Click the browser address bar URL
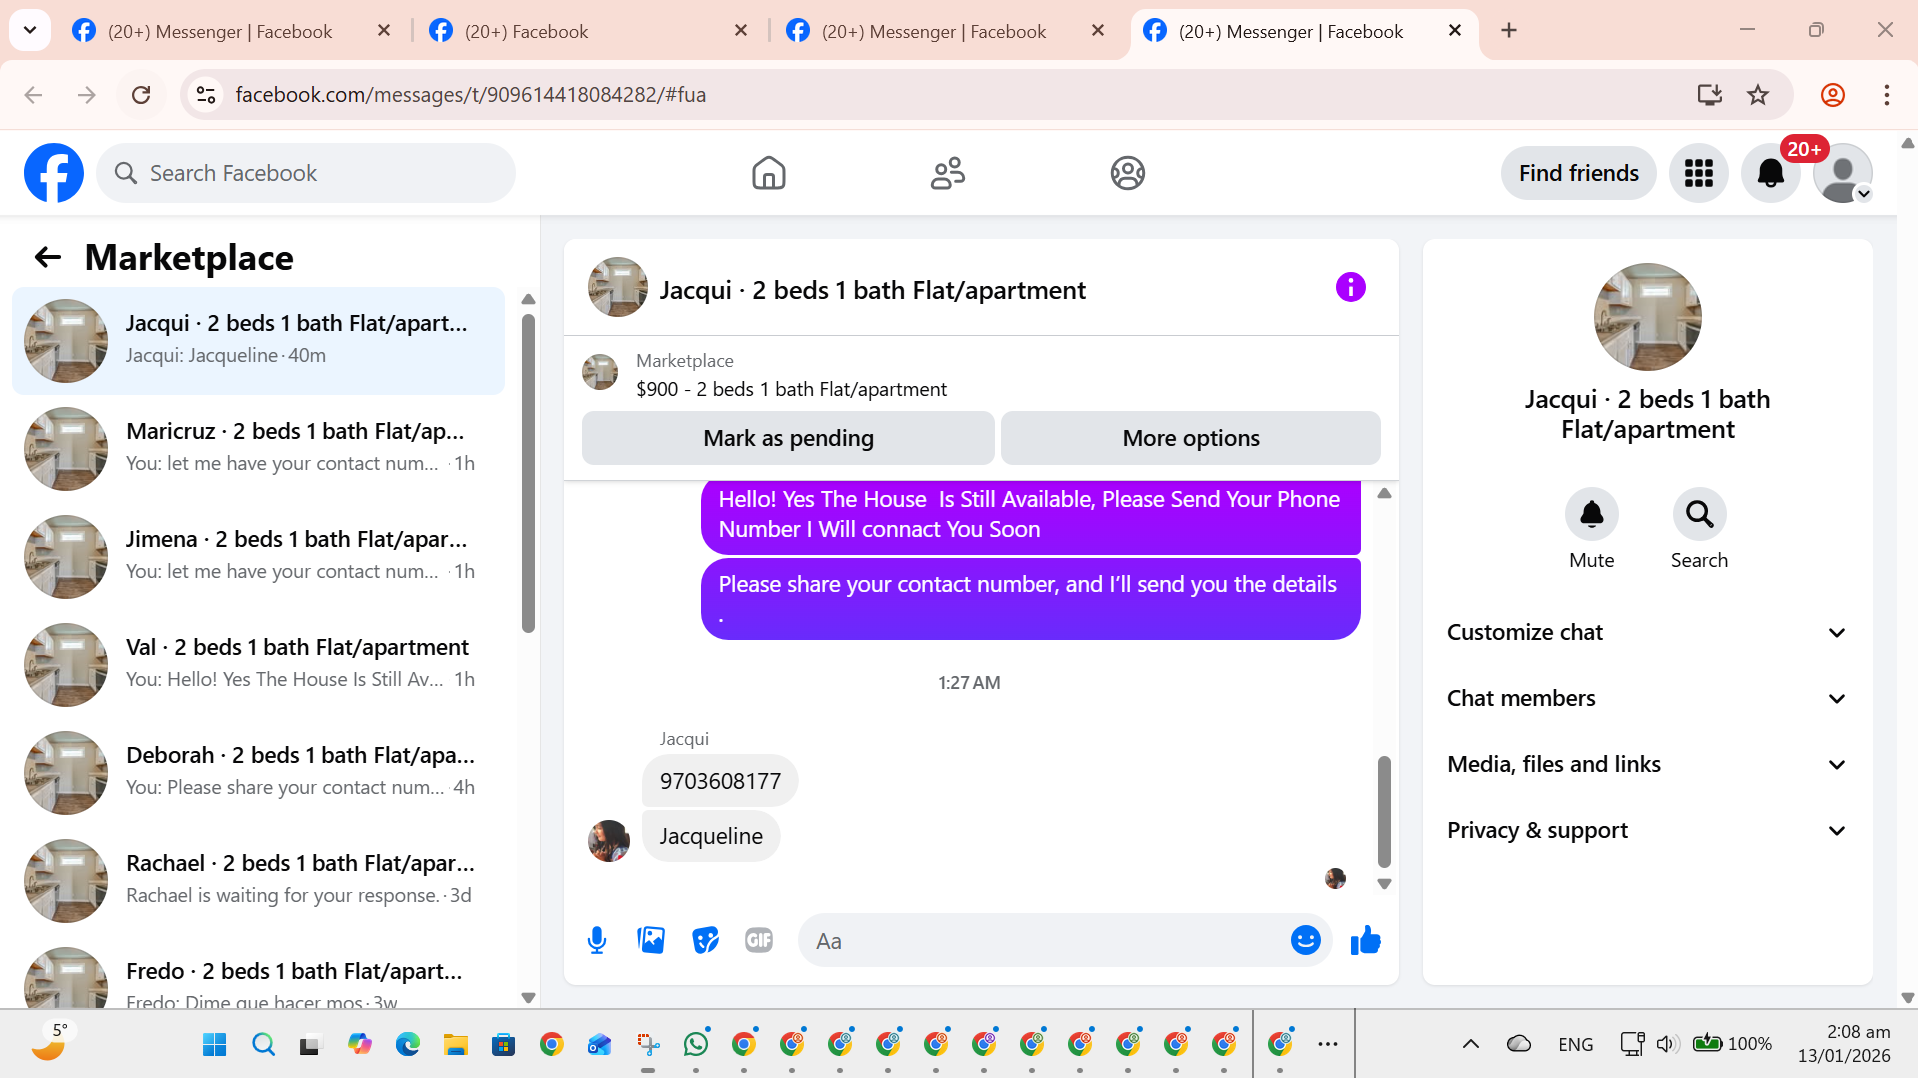 470,95
